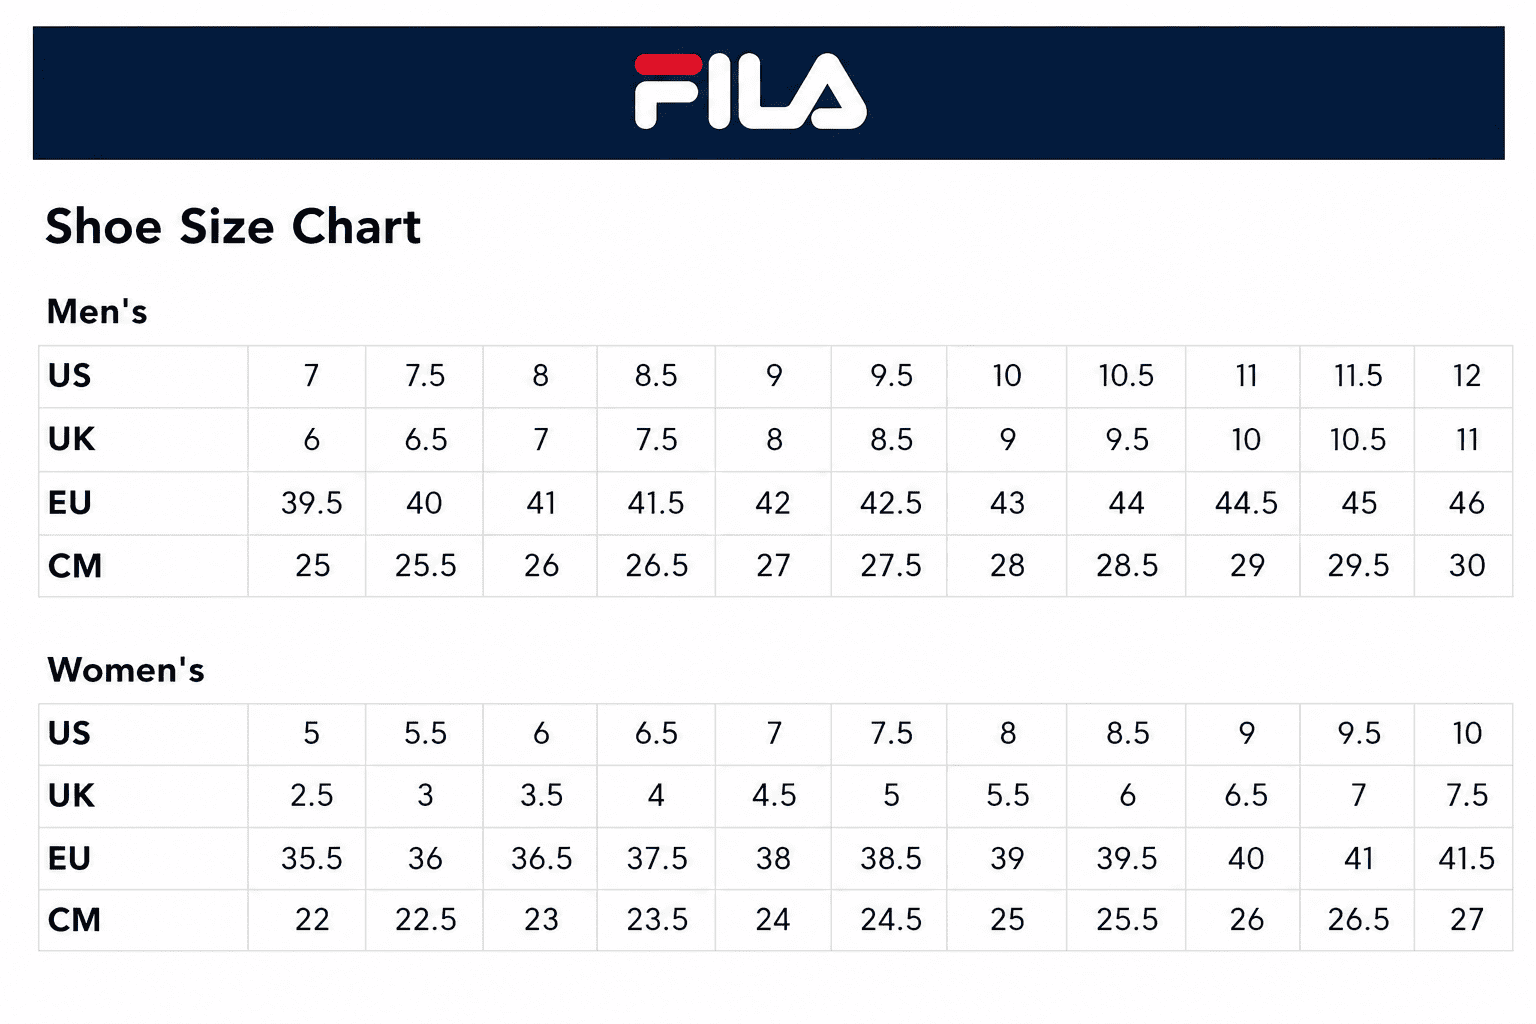
Task: Click the women's US row header
Action: tap(143, 734)
